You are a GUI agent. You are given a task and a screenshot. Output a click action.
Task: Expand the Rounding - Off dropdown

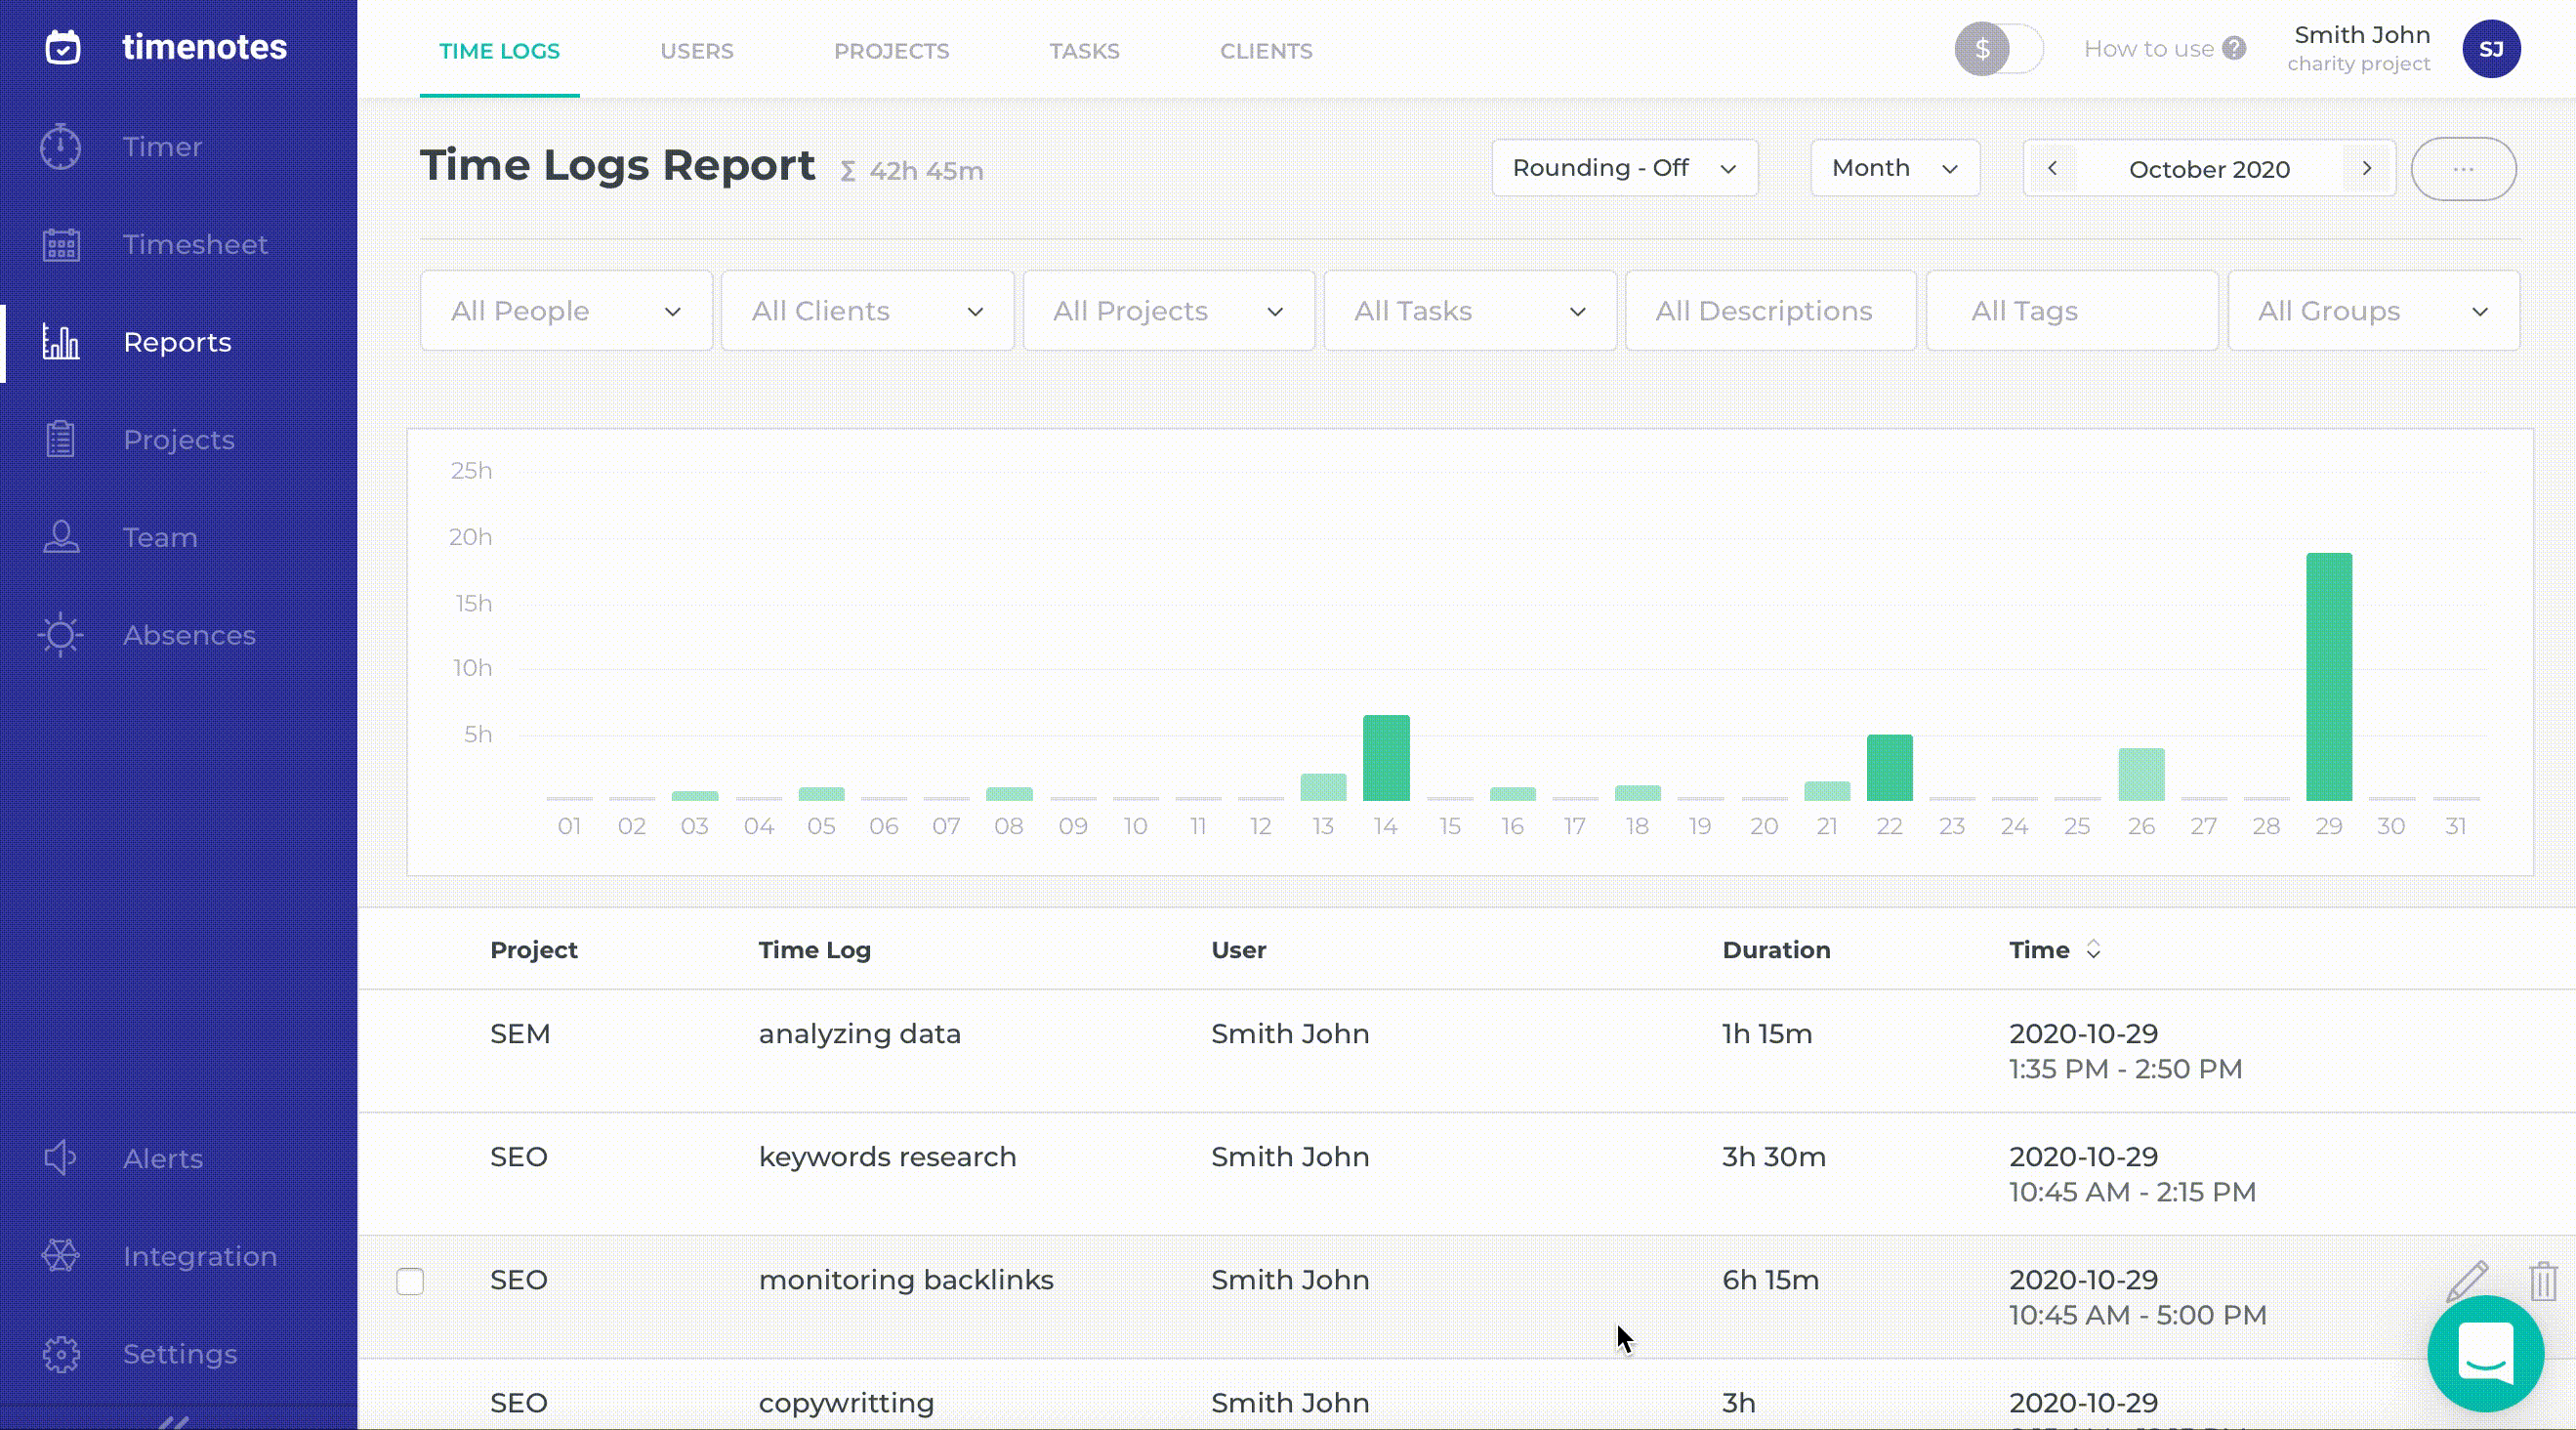(x=1624, y=168)
